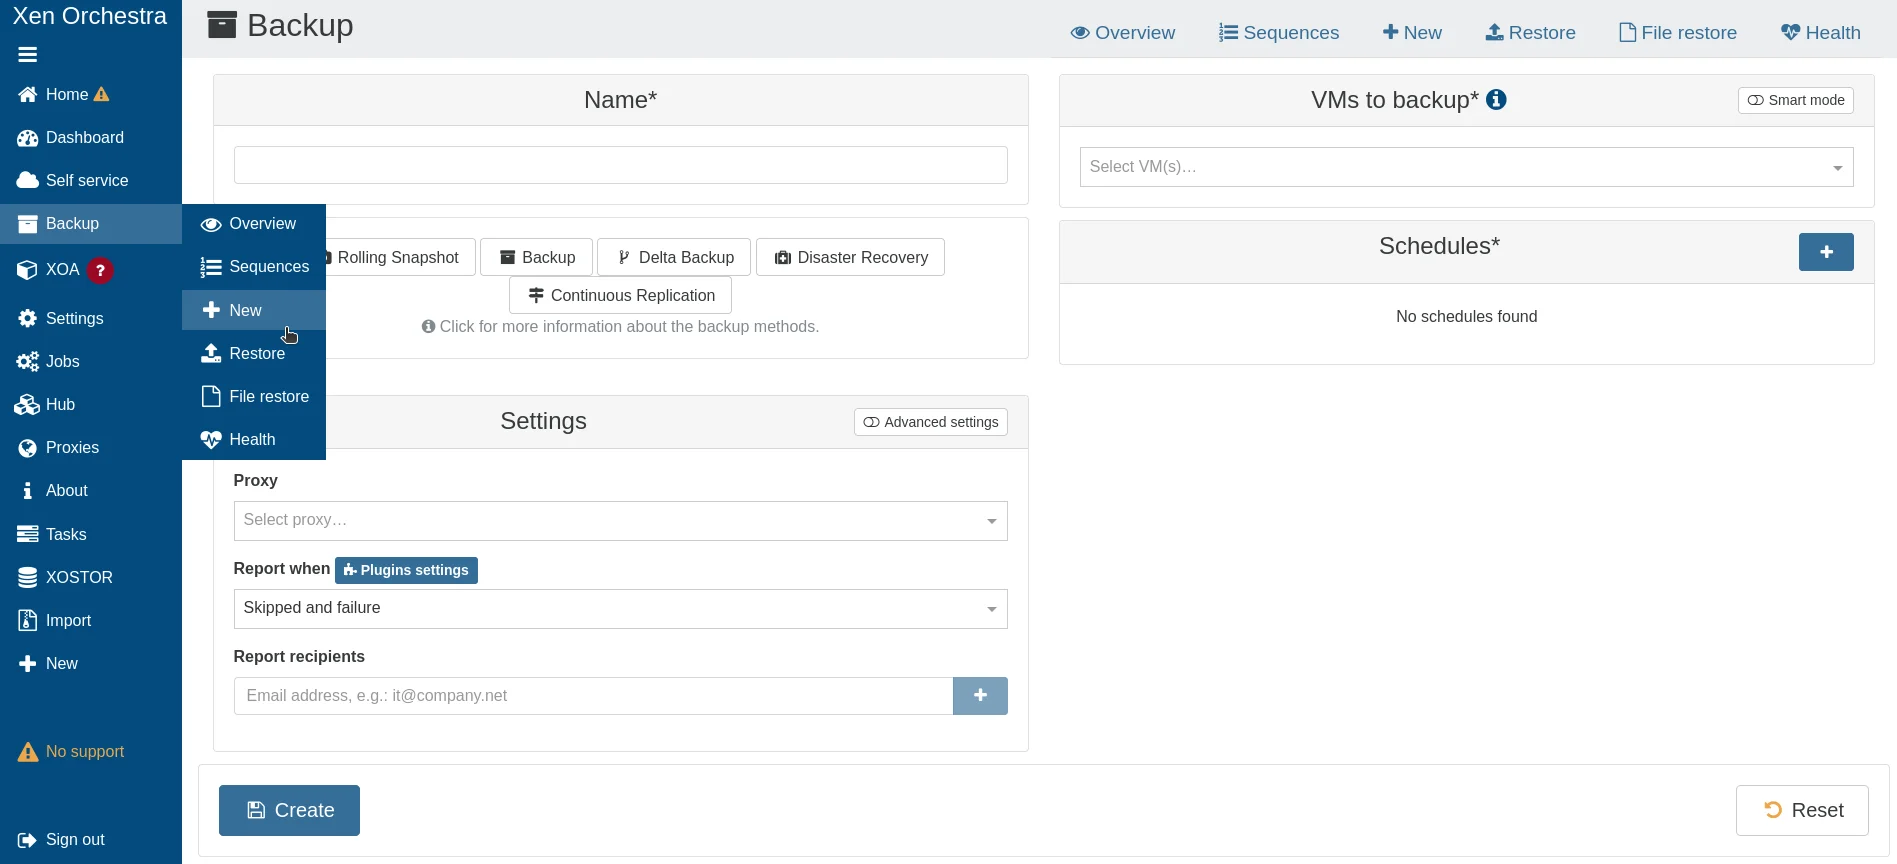Open the Select proxy dropdown
This screenshot has width=1897, height=864.
[620, 521]
